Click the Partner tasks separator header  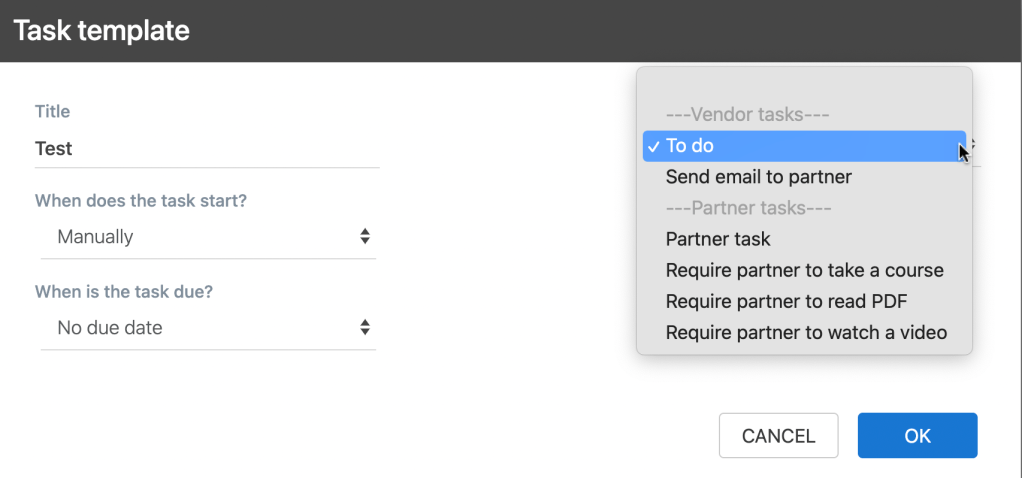click(x=749, y=208)
